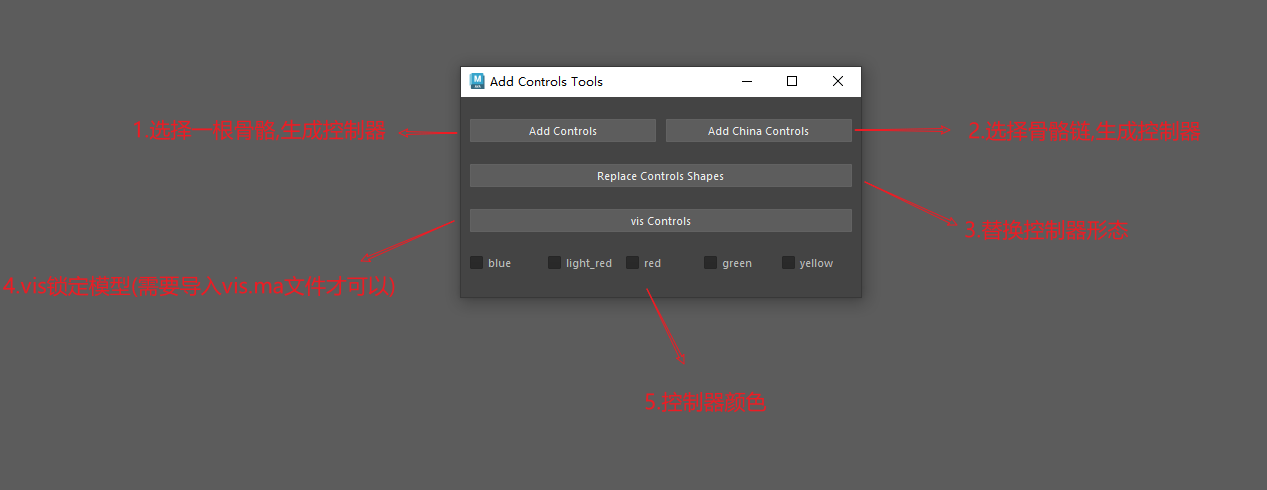Select the yellow checkbox
Screen dimensions: 1267x490
point(789,263)
